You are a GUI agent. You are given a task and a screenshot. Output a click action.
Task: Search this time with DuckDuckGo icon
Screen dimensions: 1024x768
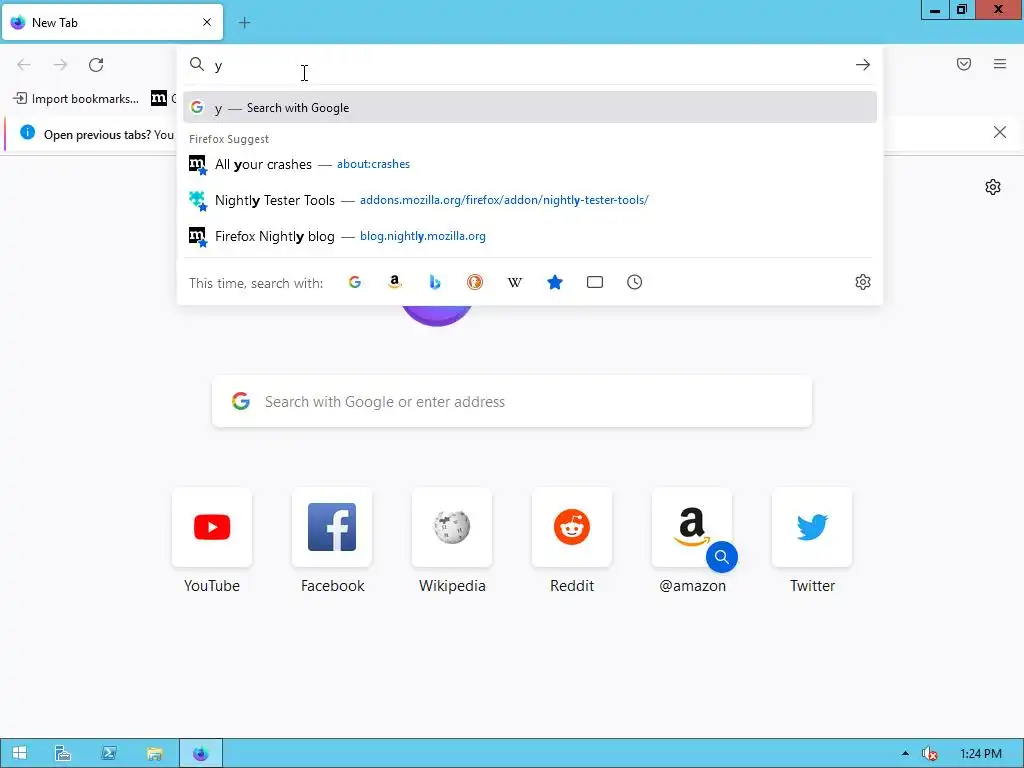coord(475,282)
